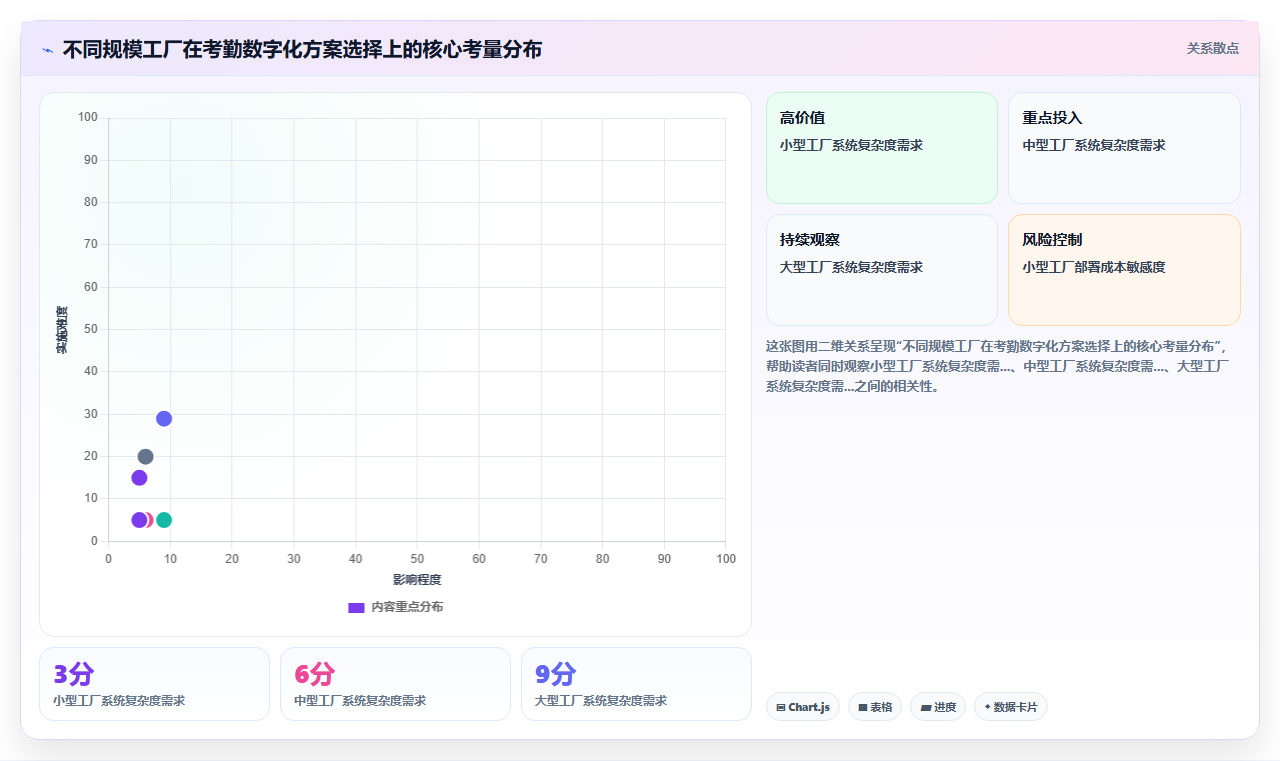Image resolution: width=1280 pixels, height=761 pixels.
Task: Click the y-axis tick label 100
Action: coord(88,118)
